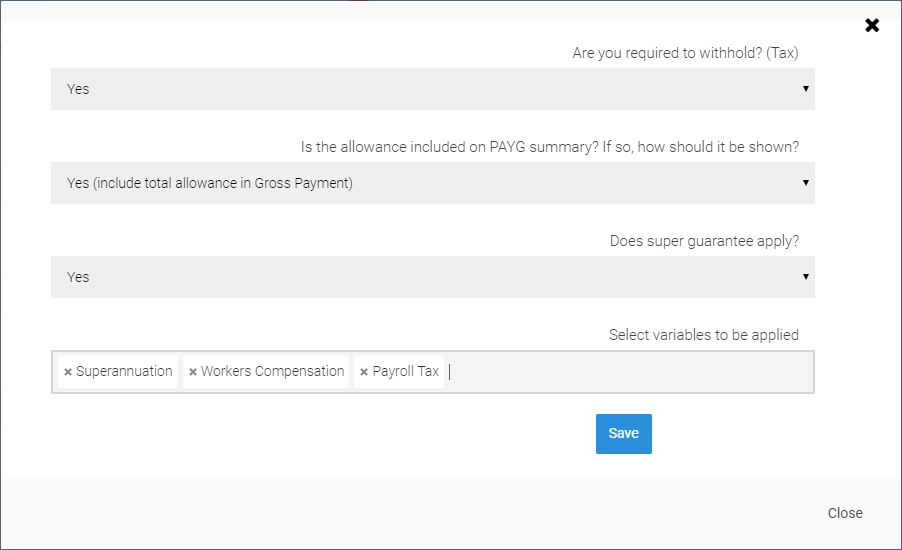
Task: Click the Close text button in footer
Action: (x=845, y=513)
